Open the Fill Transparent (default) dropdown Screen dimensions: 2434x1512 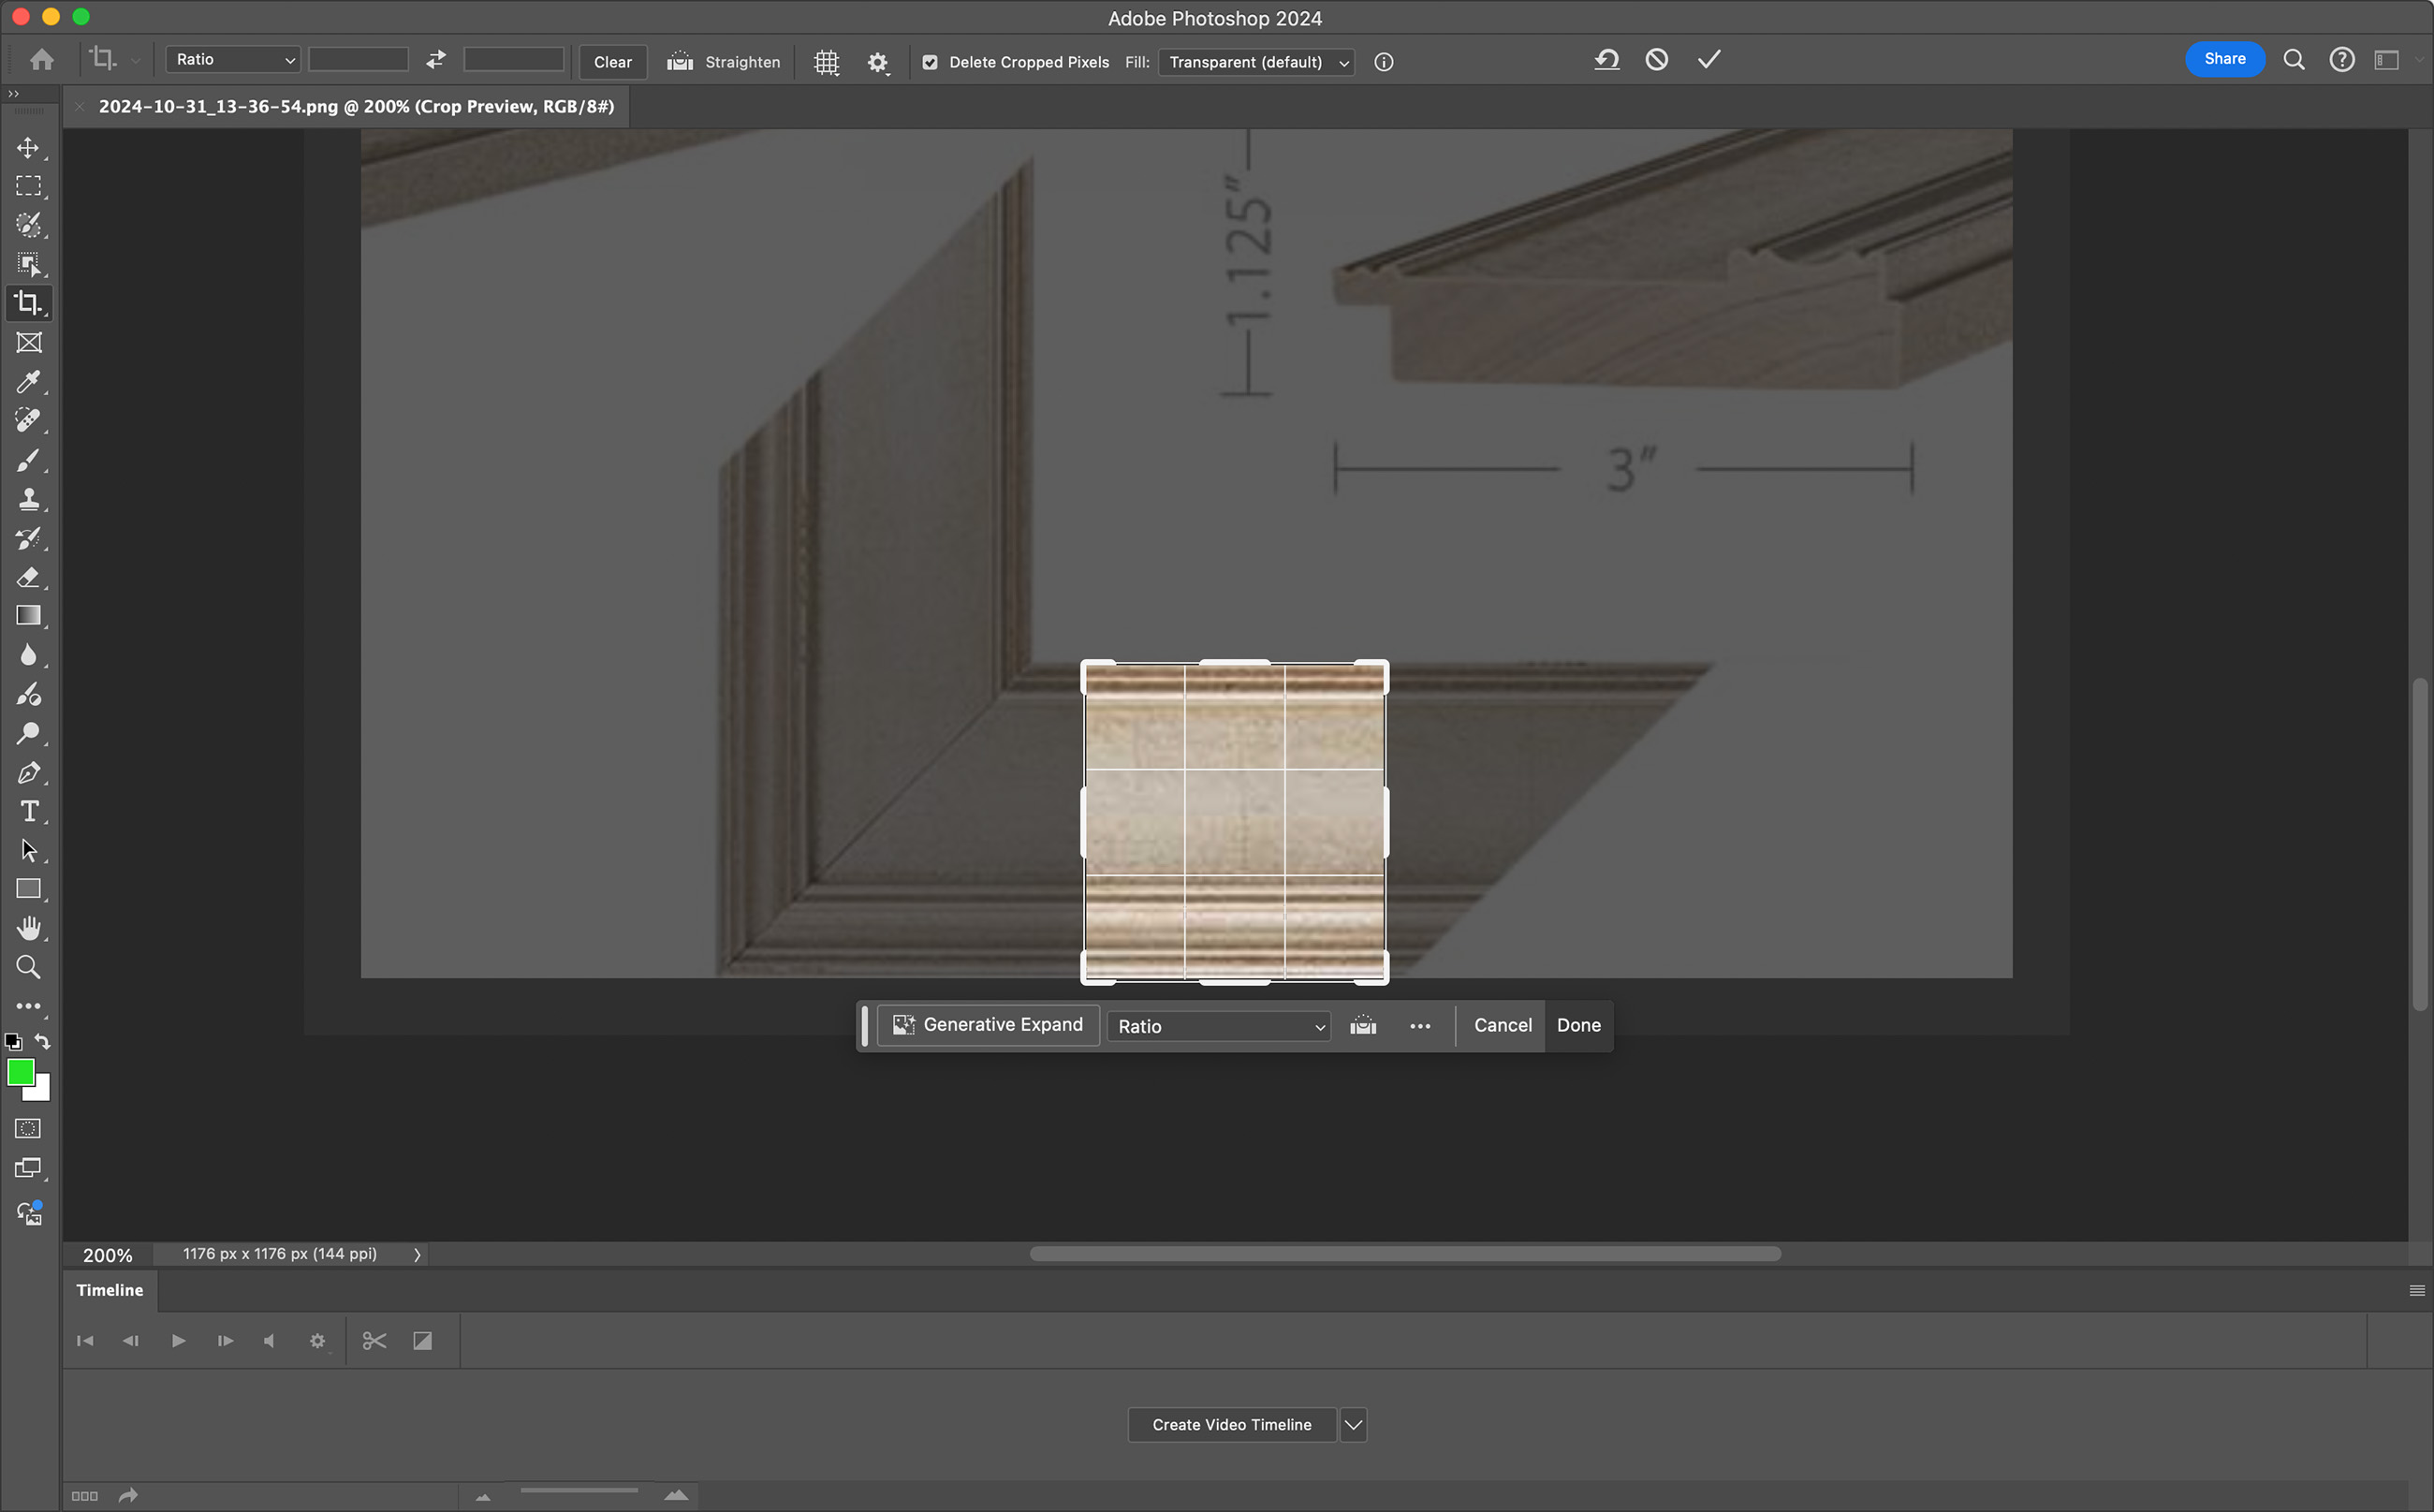point(1257,62)
